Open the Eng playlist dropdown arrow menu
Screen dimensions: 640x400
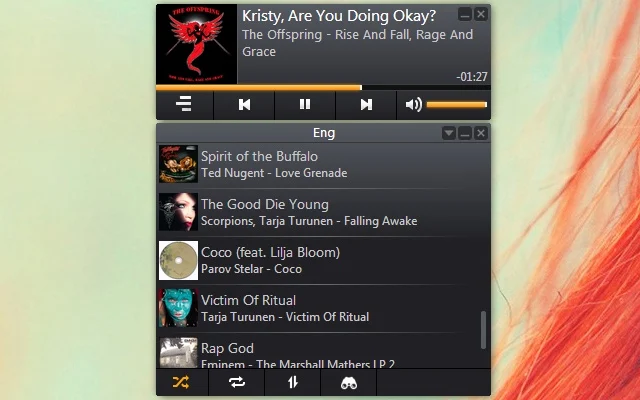(x=449, y=133)
